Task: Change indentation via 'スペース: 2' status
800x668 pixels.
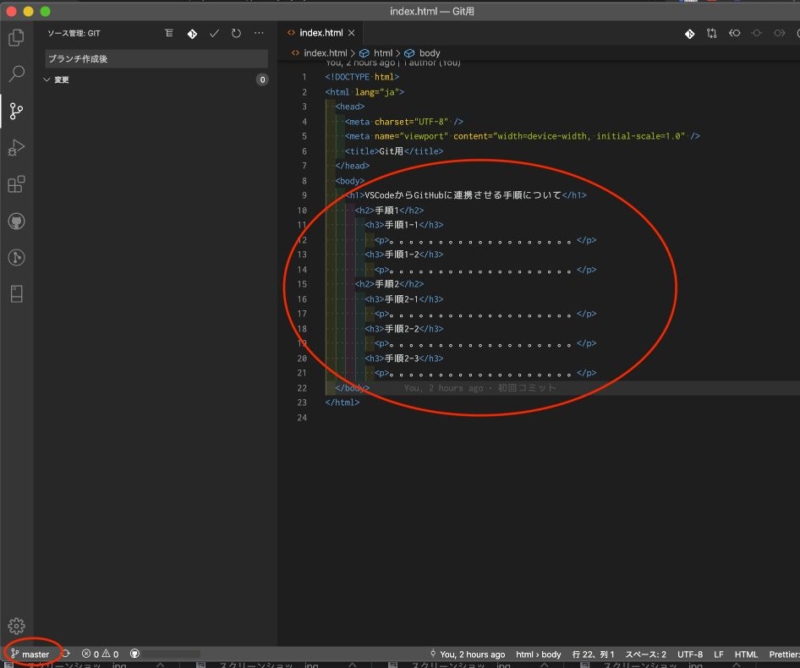Action: pos(645,654)
